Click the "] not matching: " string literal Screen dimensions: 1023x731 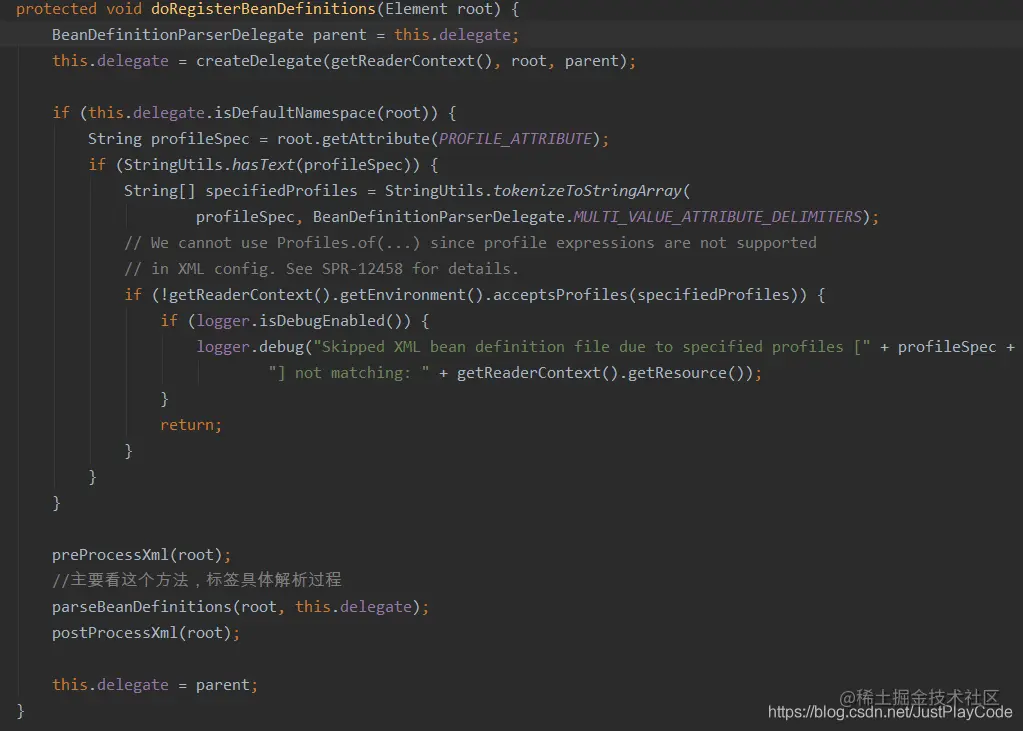pyautogui.click(x=349, y=373)
